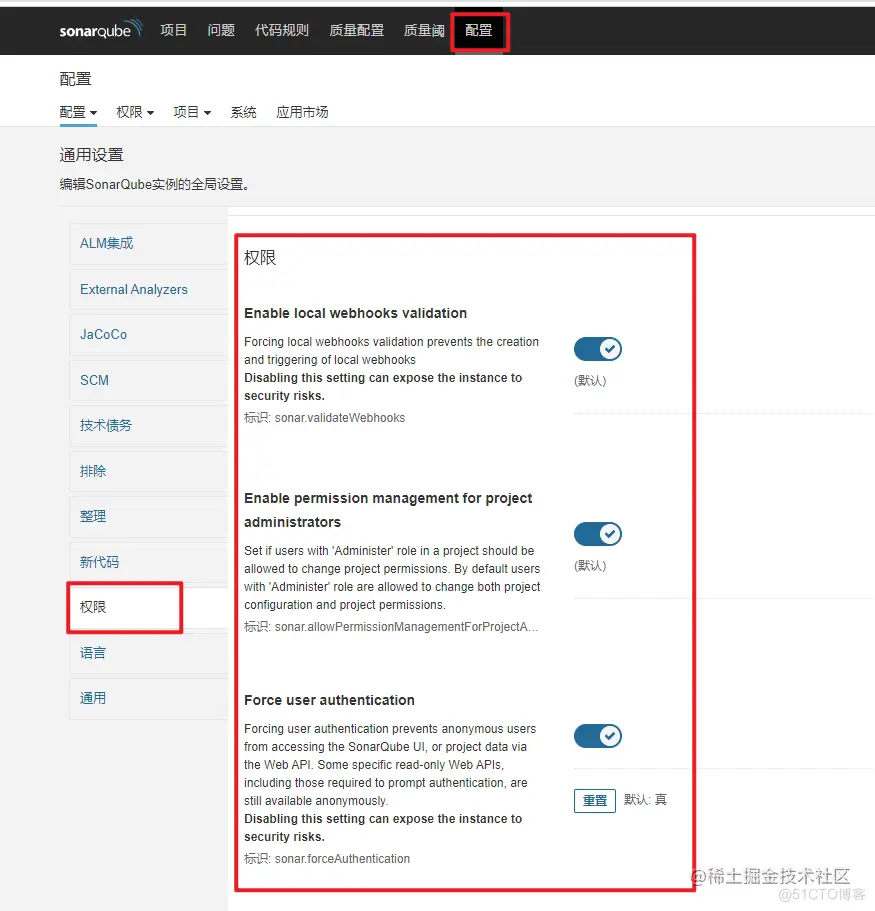Select 权限 settings category in sidebar
The width and height of the screenshot is (875, 911).
click(149, 607)
